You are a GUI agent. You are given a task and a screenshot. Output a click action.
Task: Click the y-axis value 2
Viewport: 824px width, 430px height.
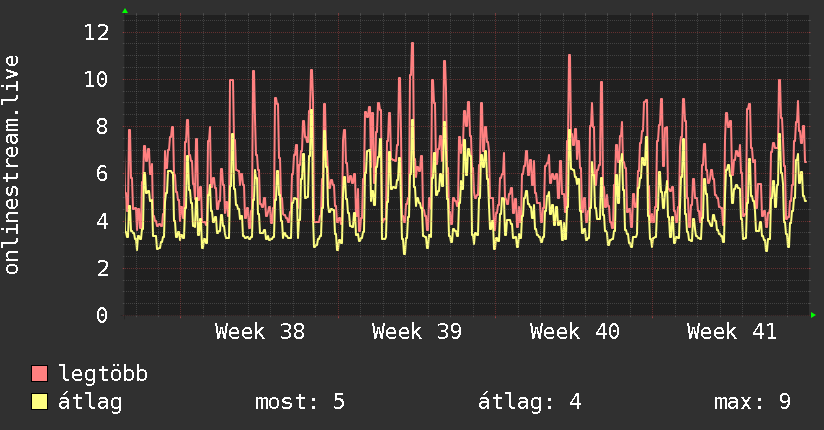(x=102, y=269)
